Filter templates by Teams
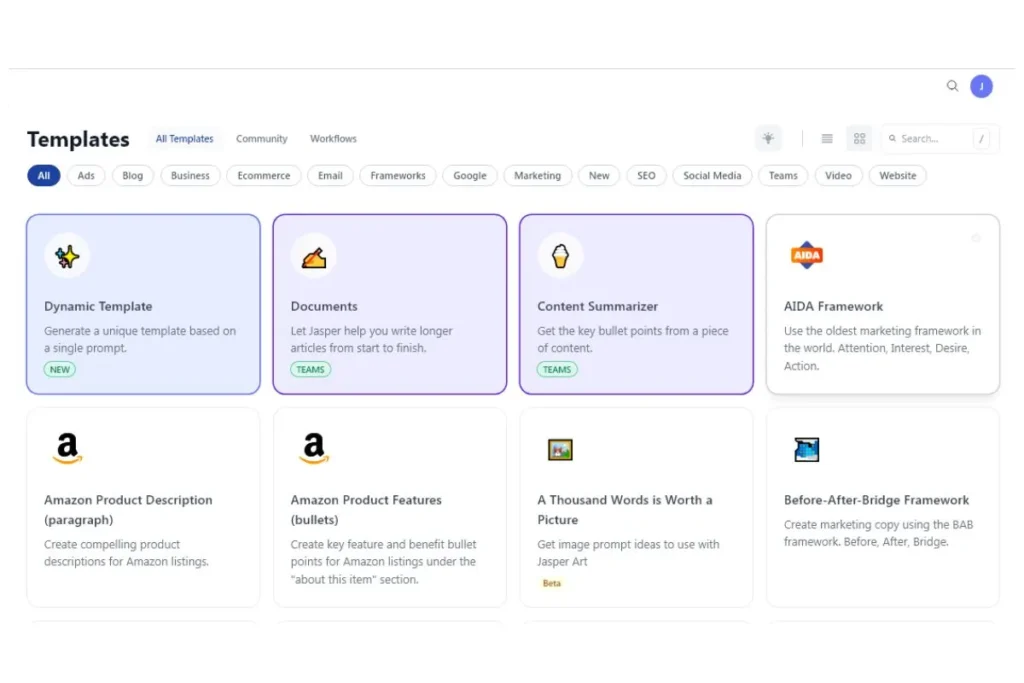This screenshot has width=1024, height=683. coord(783,176)
